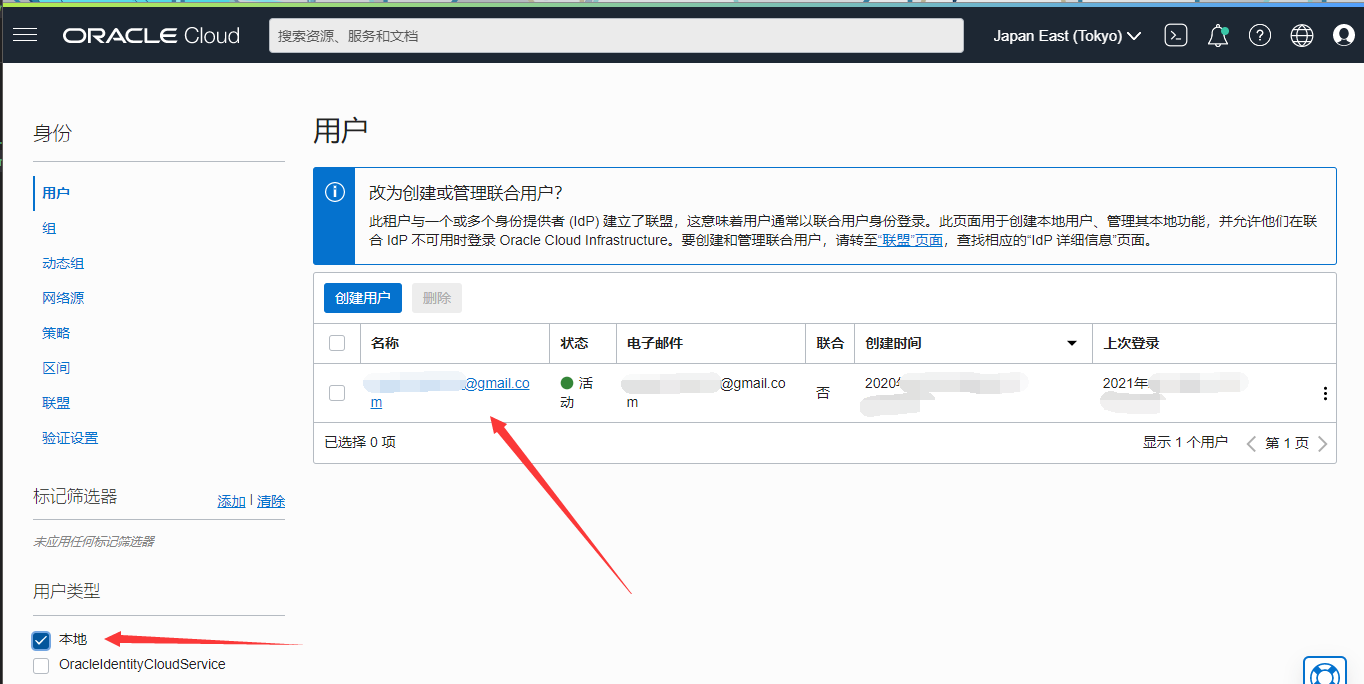Select the gmail user's row checkbox
Viewport: 1364px width, 684px height.
click(336, 393)
